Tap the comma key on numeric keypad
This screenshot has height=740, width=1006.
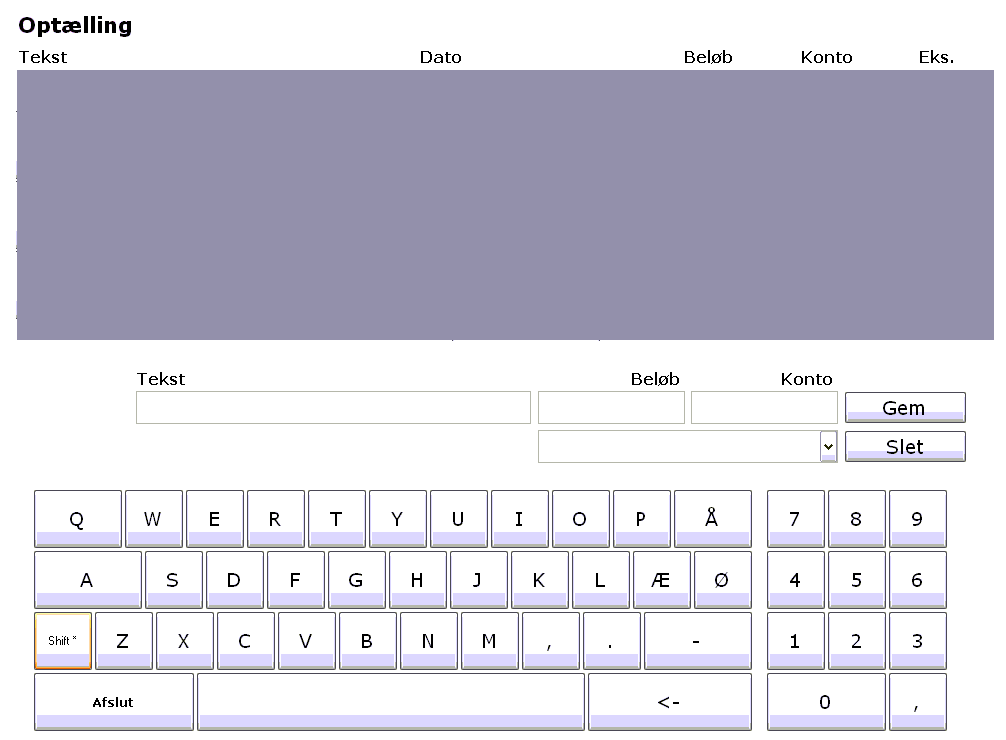point(917,702)
